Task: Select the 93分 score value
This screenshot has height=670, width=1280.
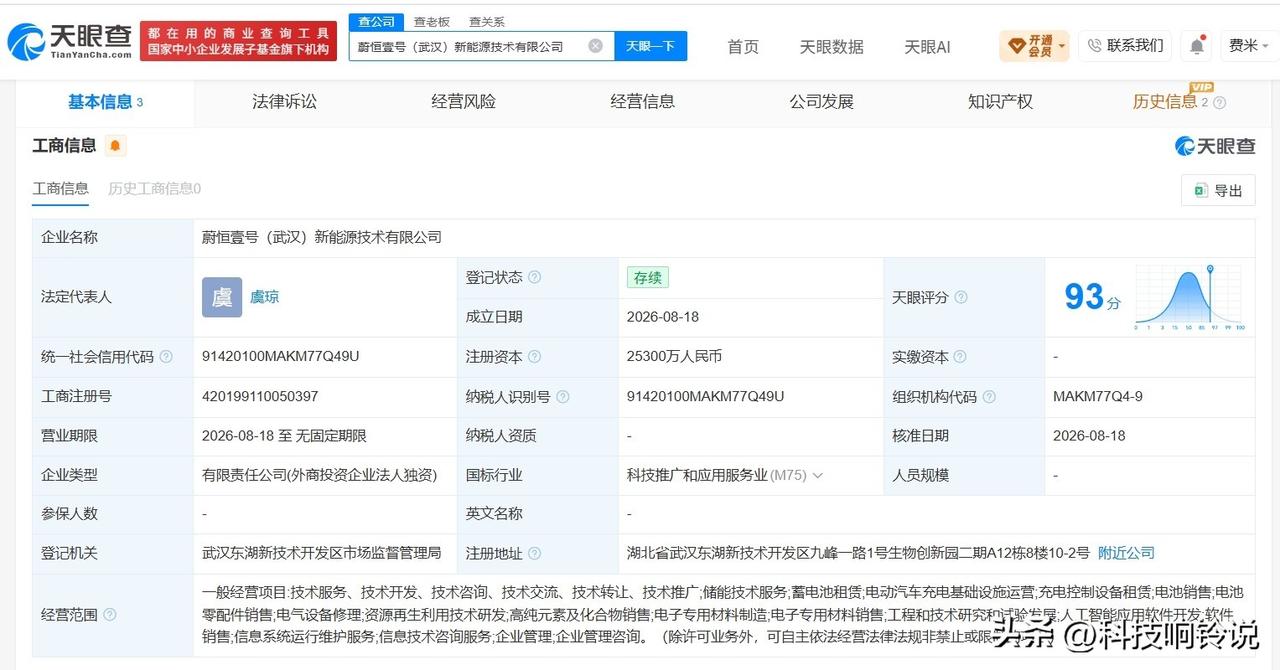Action: 1092,297
